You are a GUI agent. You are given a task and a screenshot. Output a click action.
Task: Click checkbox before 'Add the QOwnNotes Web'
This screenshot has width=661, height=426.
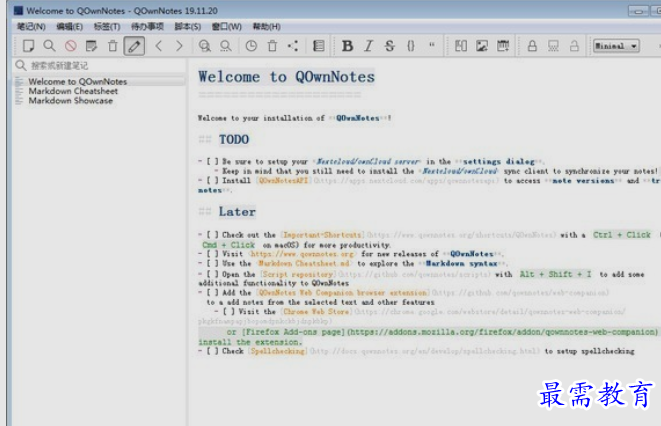212,292
